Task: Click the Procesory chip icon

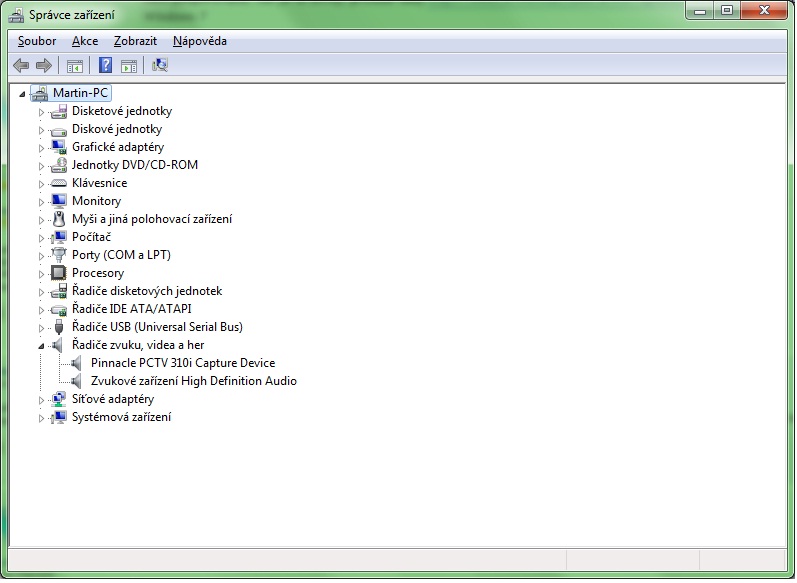Action: pos(59,273)
